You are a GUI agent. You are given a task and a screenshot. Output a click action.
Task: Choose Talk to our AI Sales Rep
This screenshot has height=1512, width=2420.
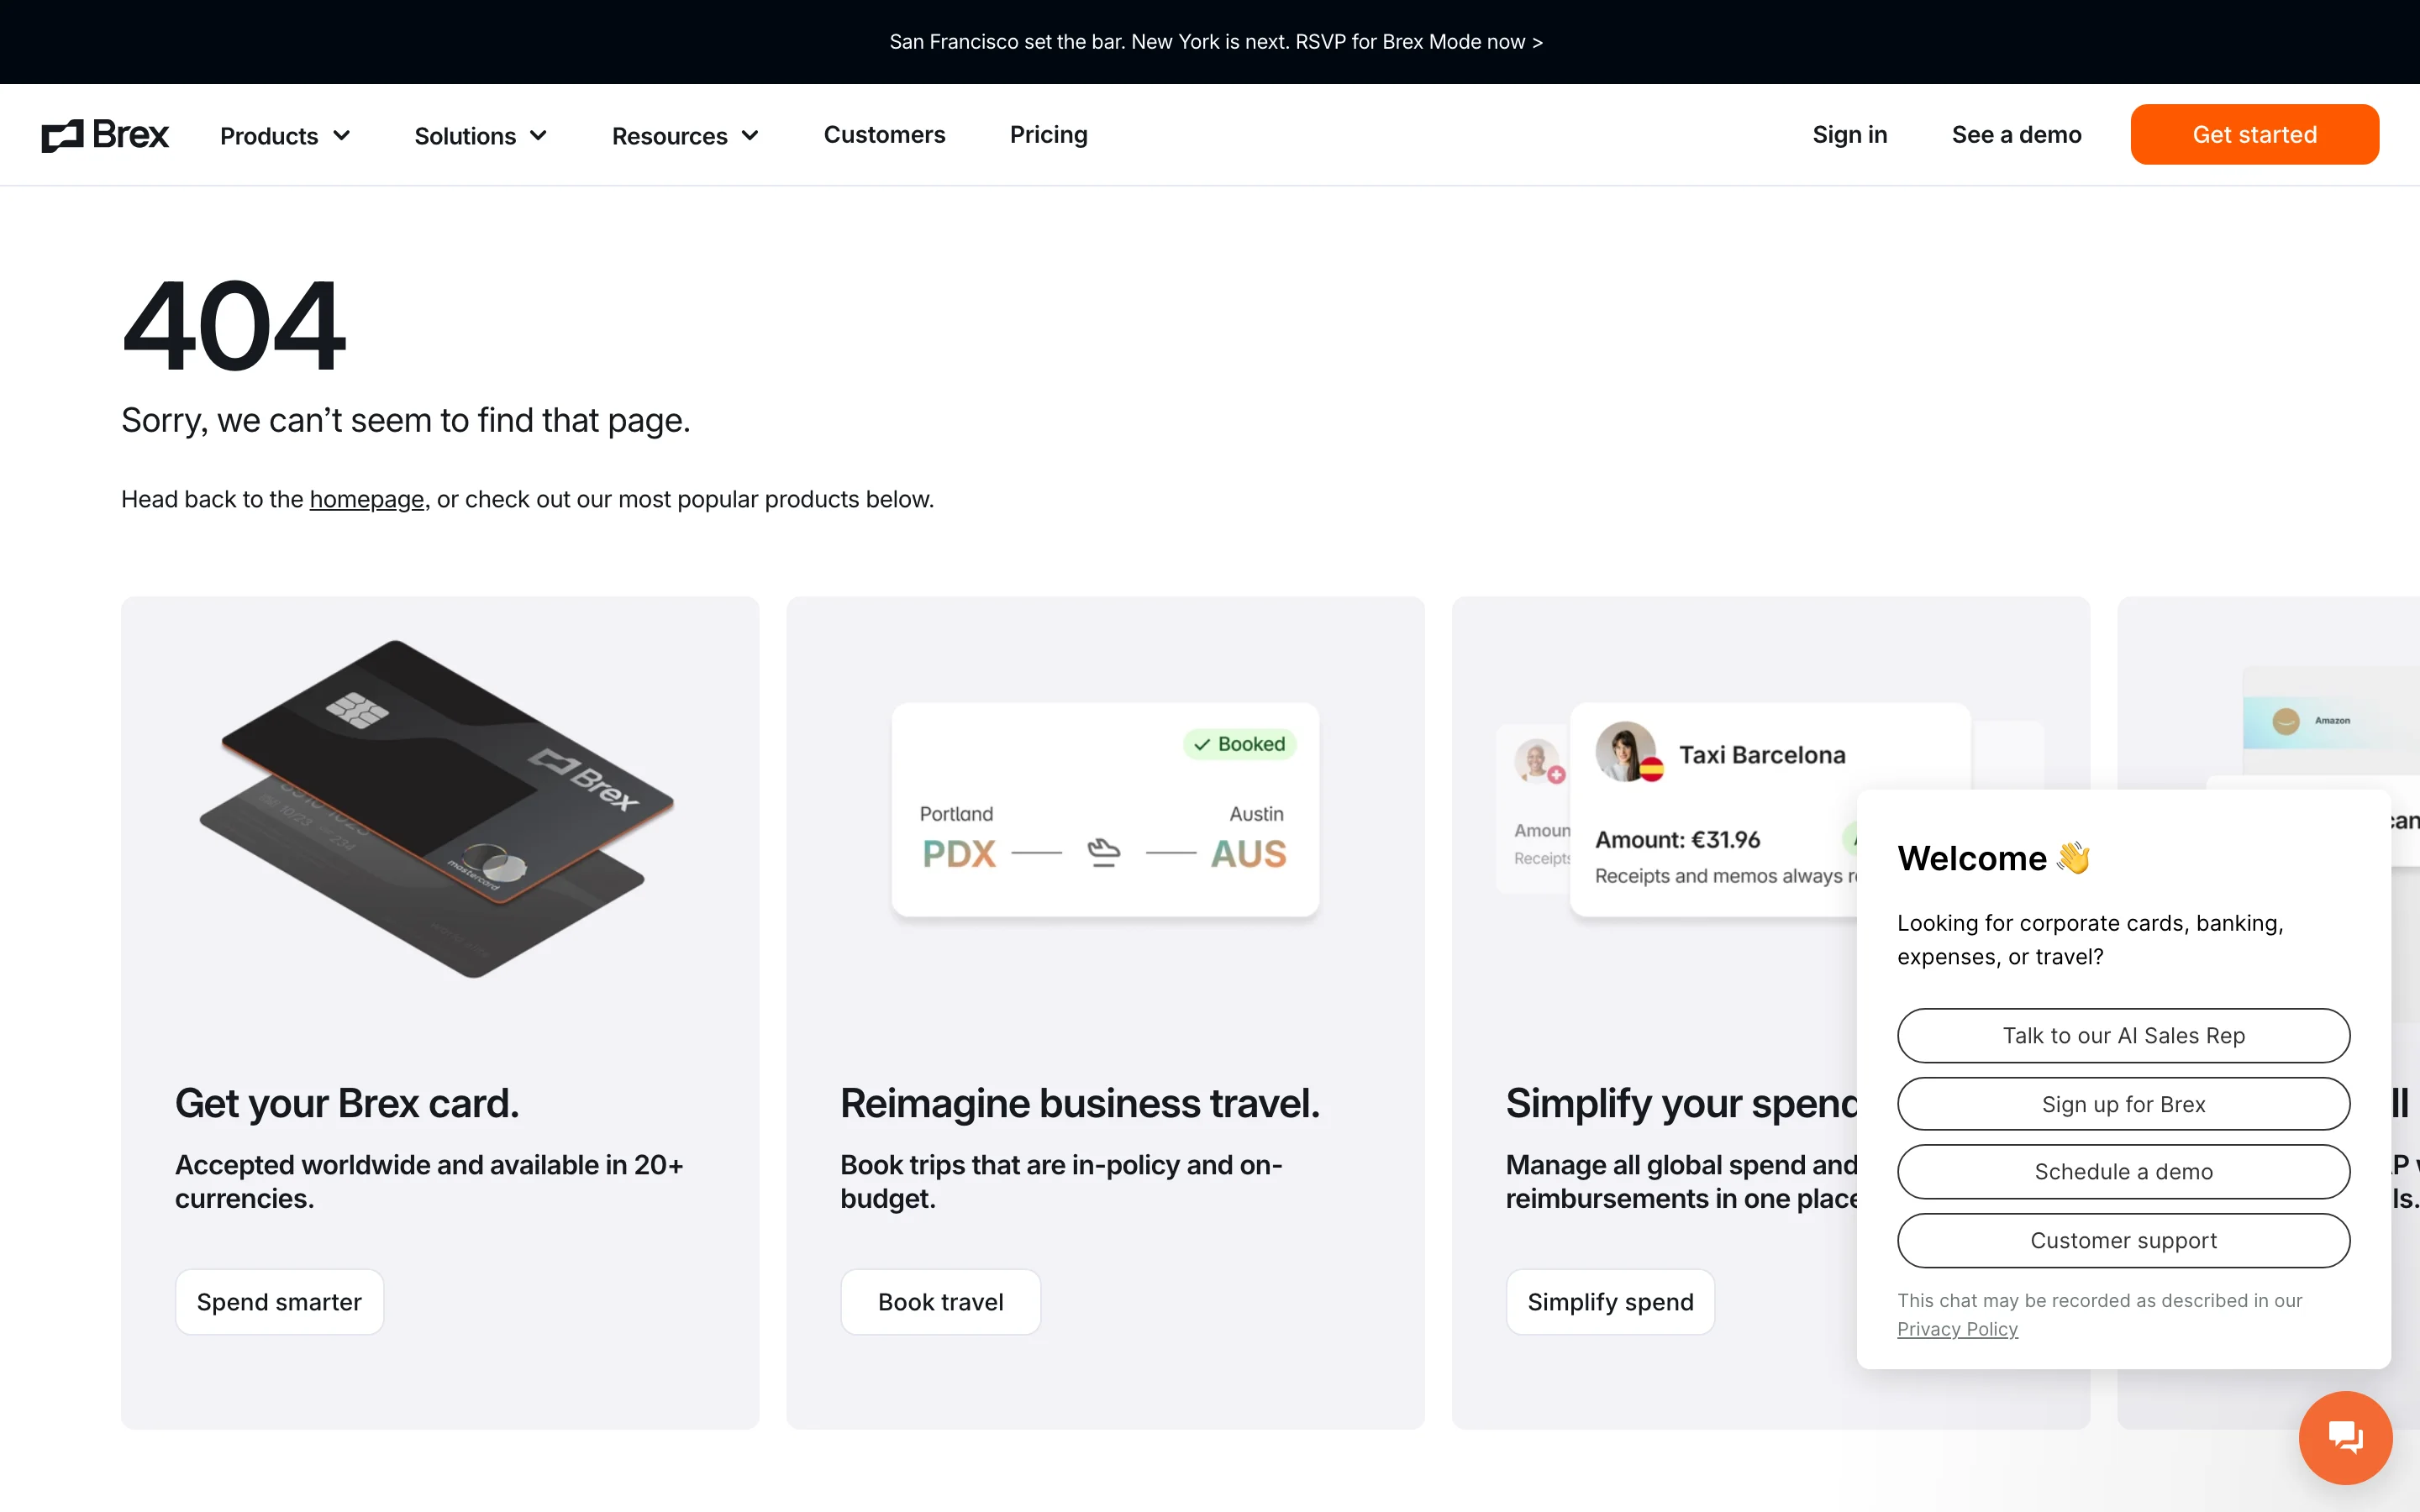(2123, 1035)
